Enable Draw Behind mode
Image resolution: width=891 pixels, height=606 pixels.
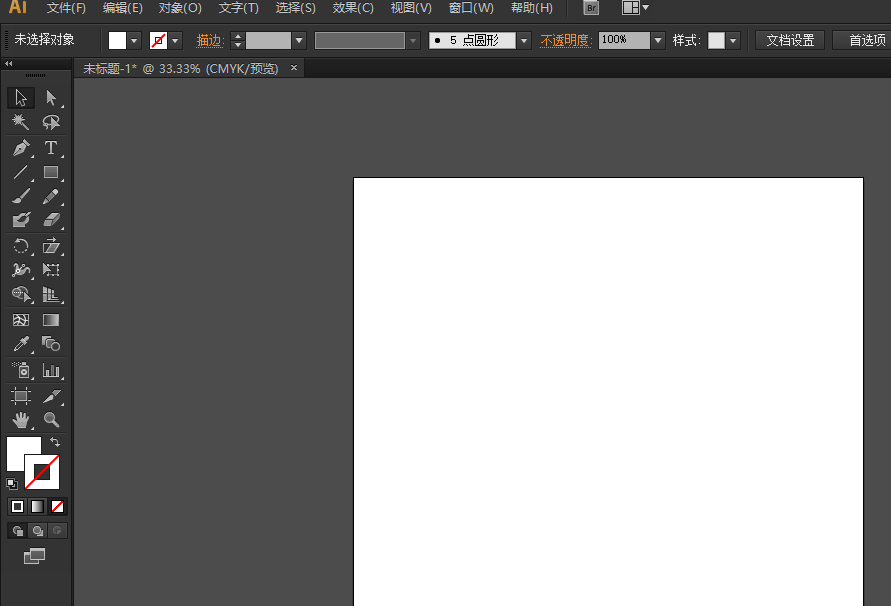(x=38, y=530)
